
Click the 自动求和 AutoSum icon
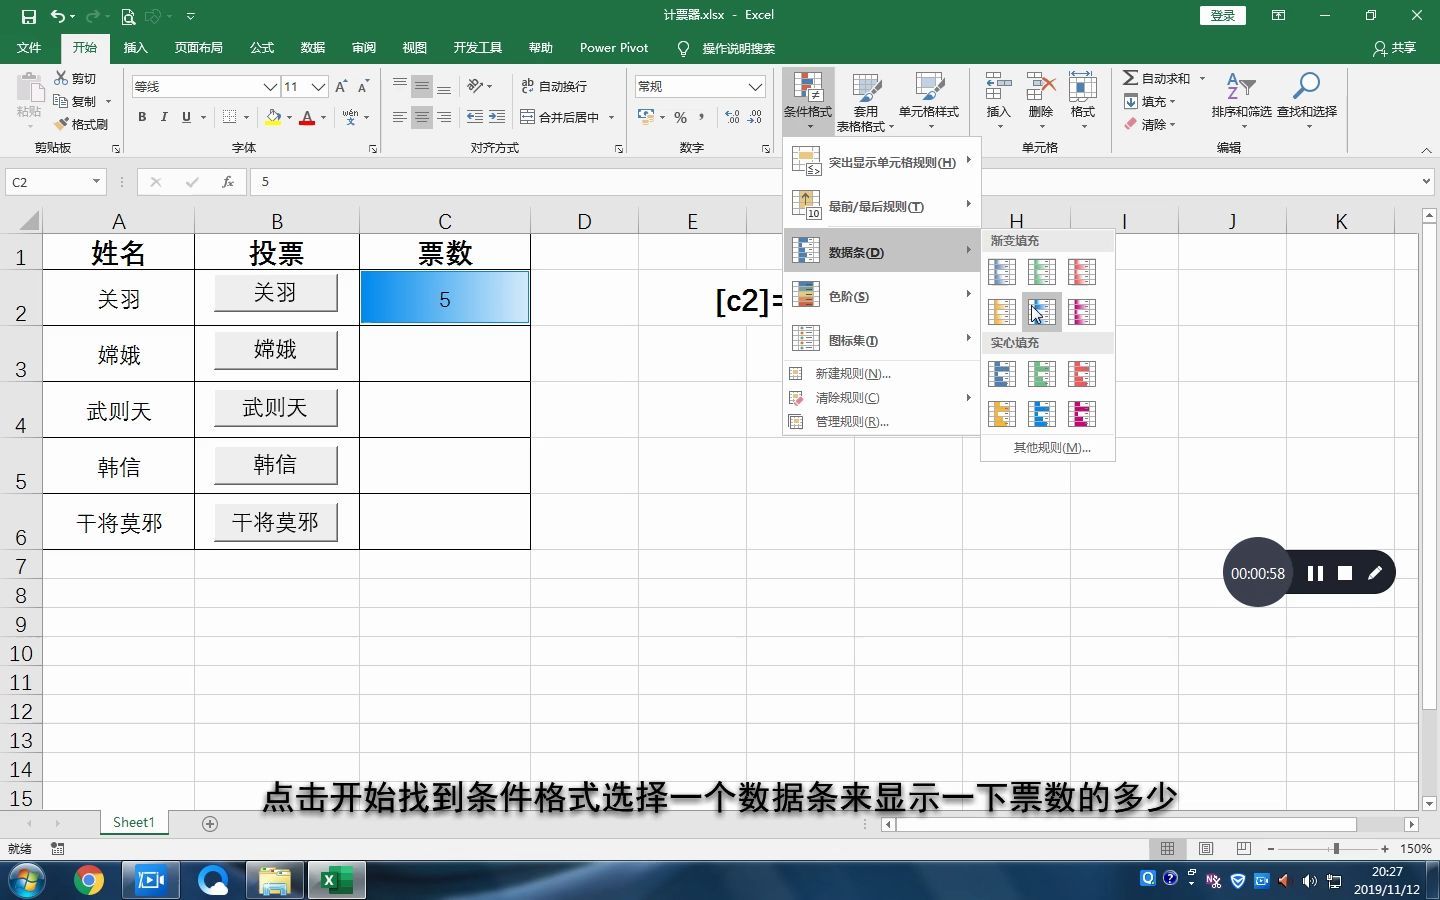pyautogui.click(x=1158, y=77)
